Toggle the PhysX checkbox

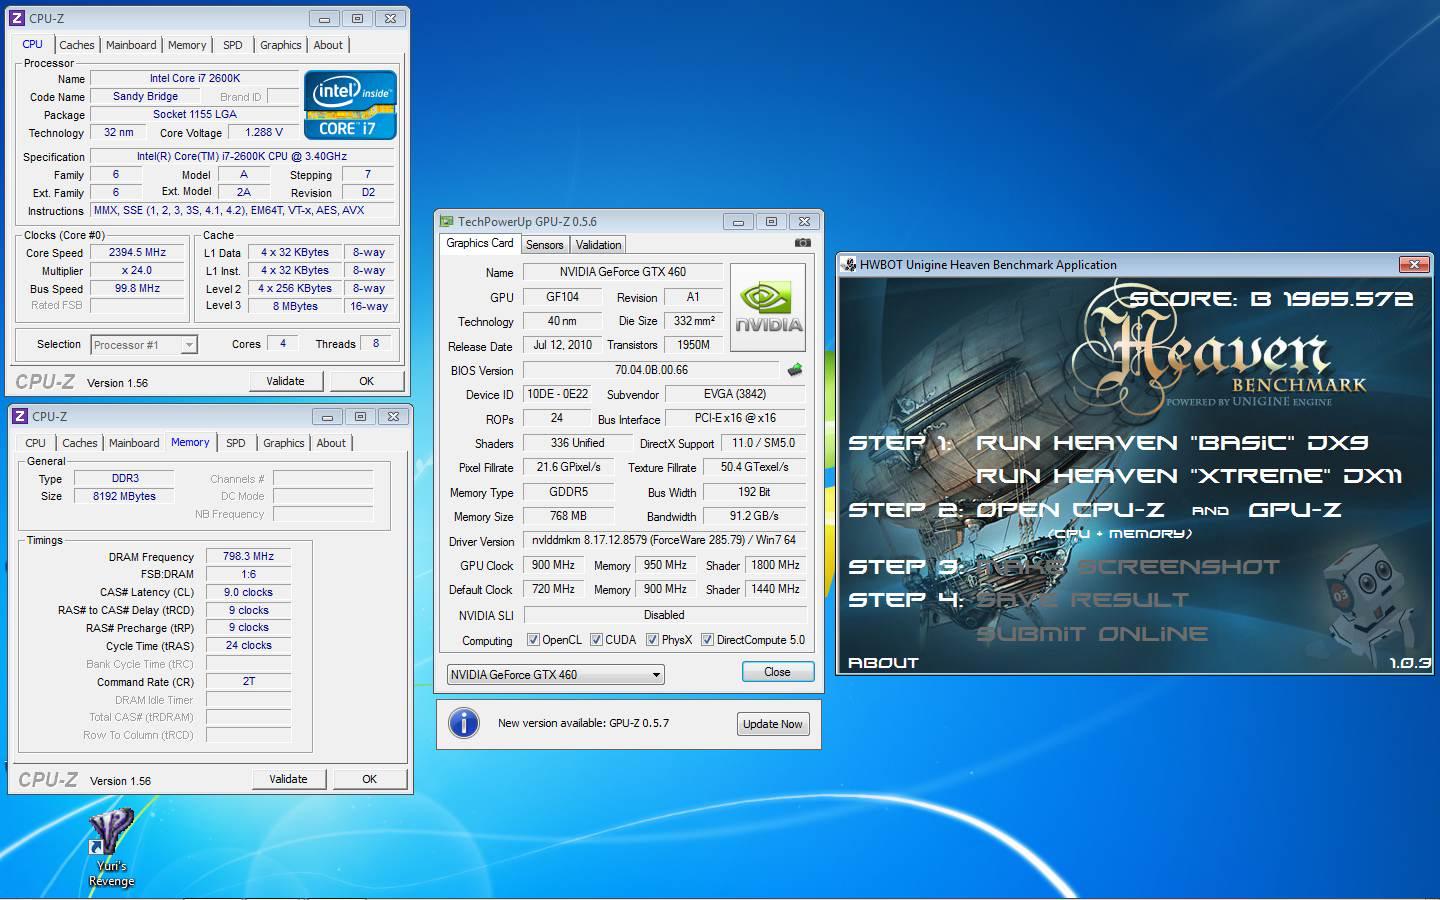(x=652, y=640)
